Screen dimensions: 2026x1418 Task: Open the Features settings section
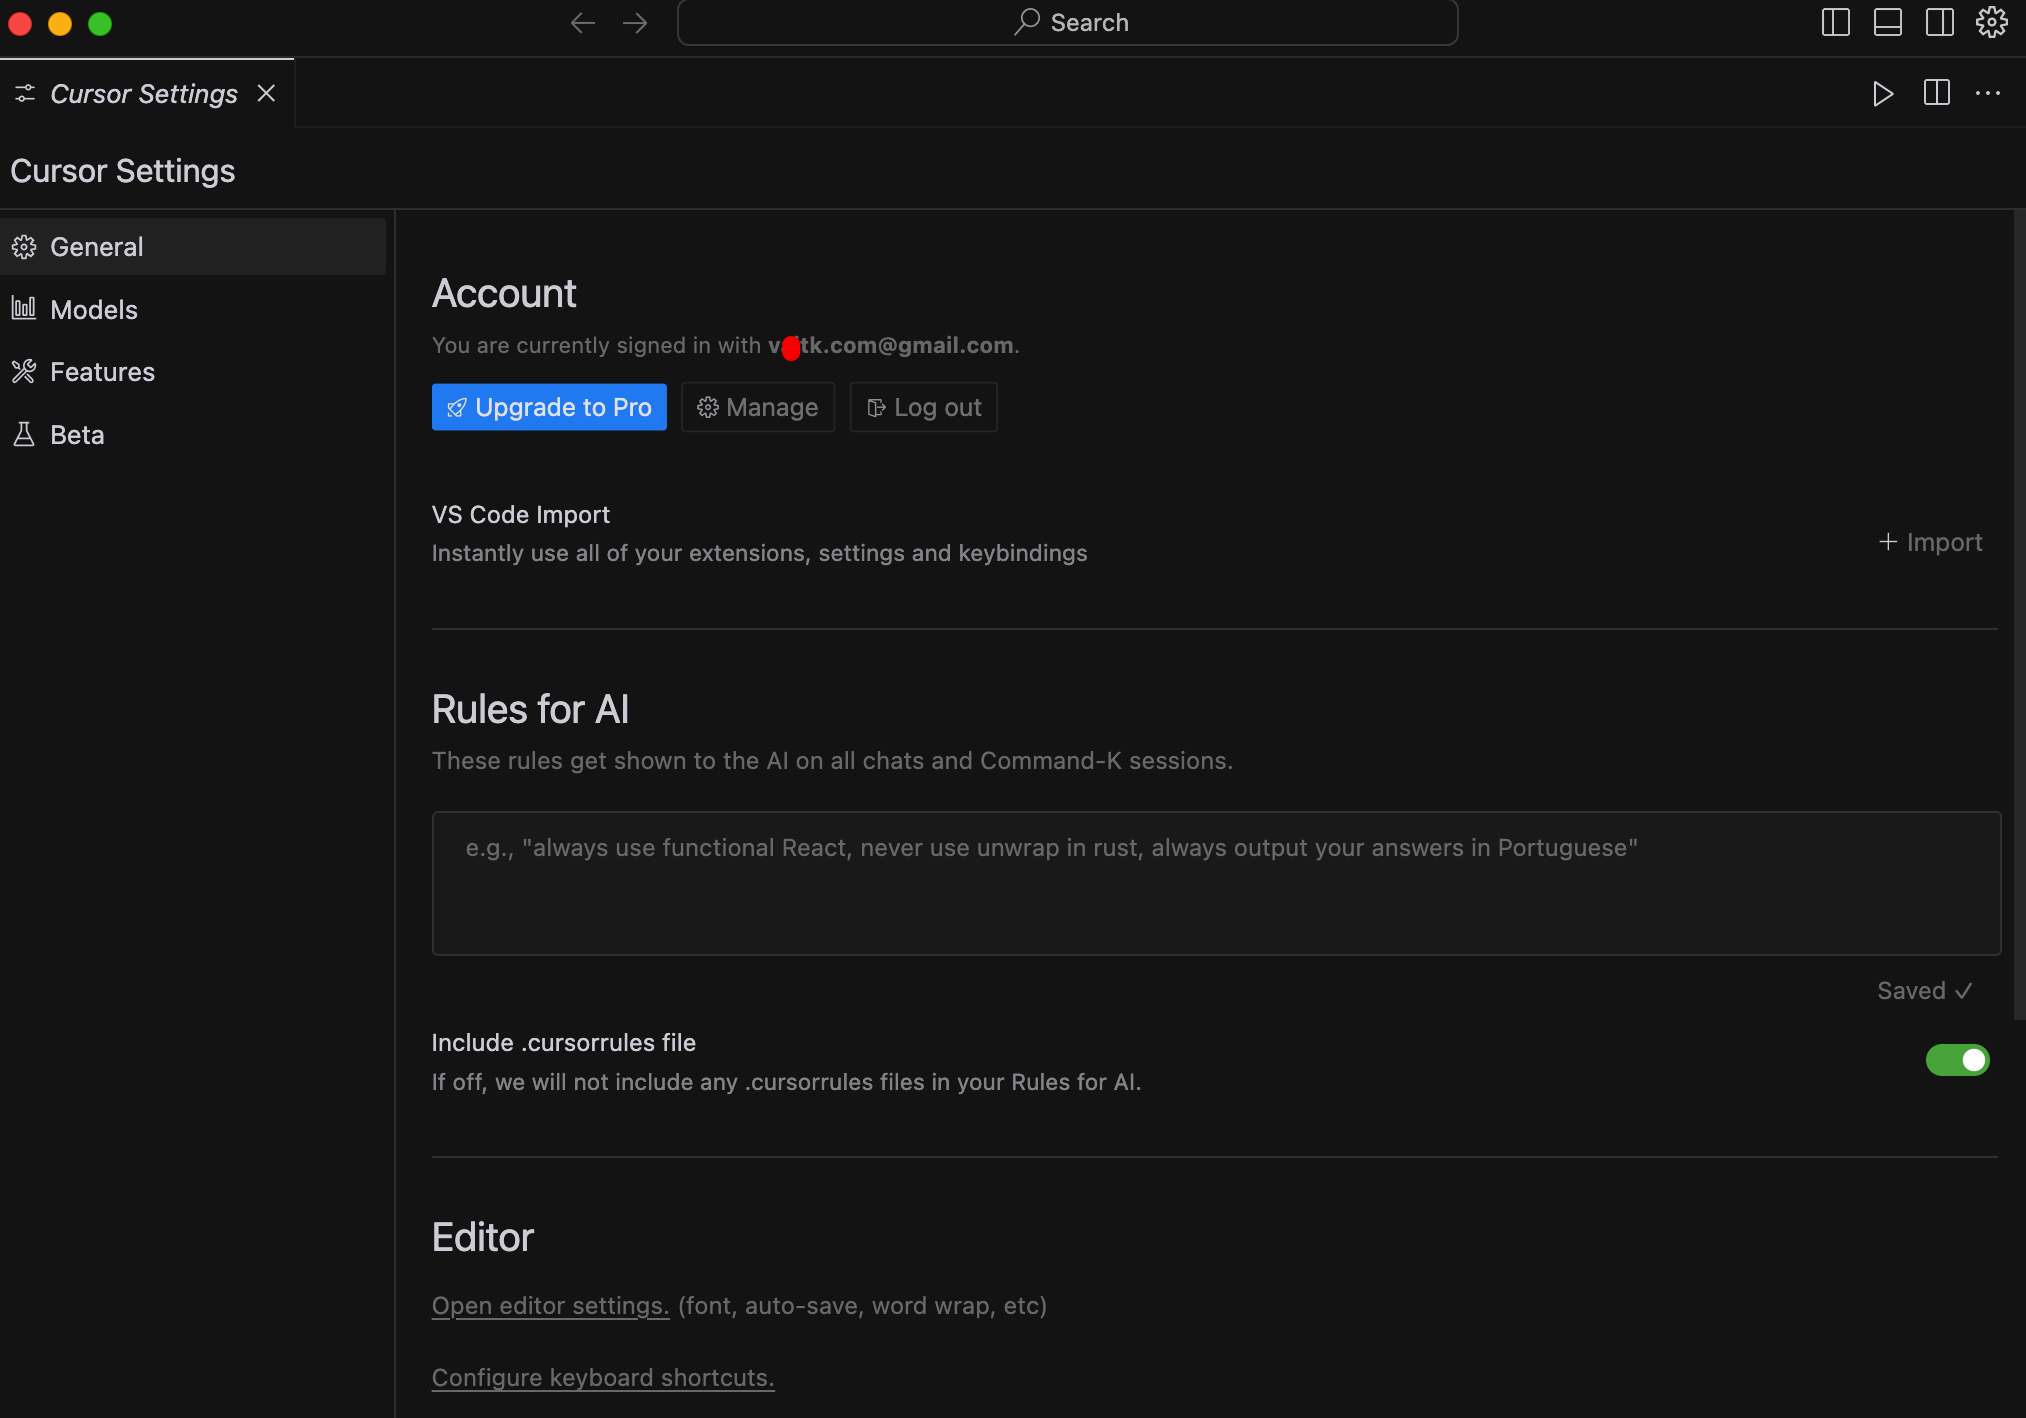[193, 372]
